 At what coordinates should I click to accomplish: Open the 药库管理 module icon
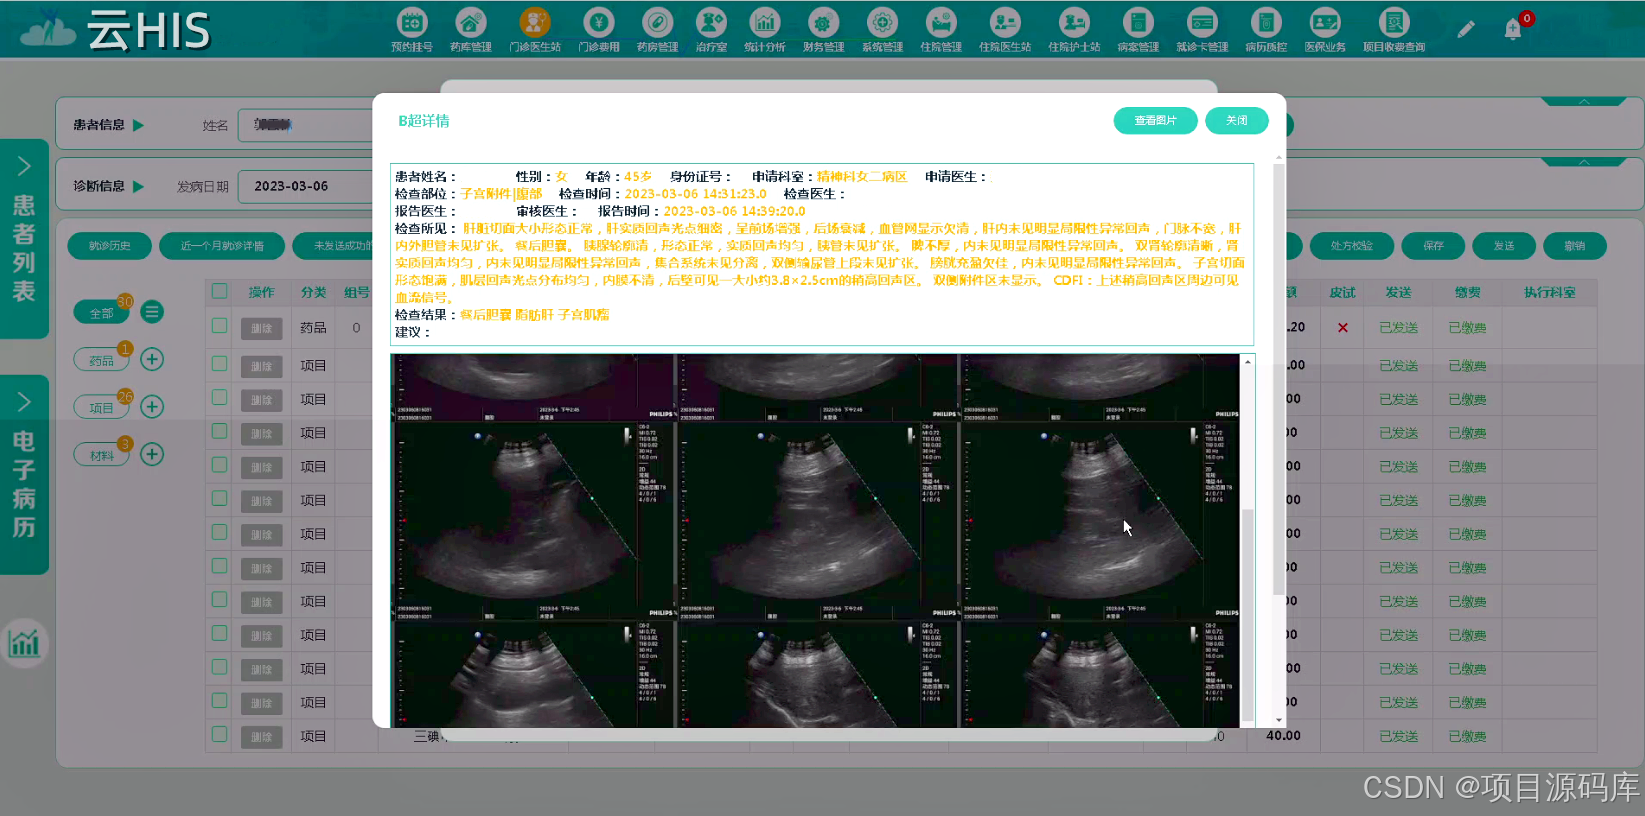[470, 22]
